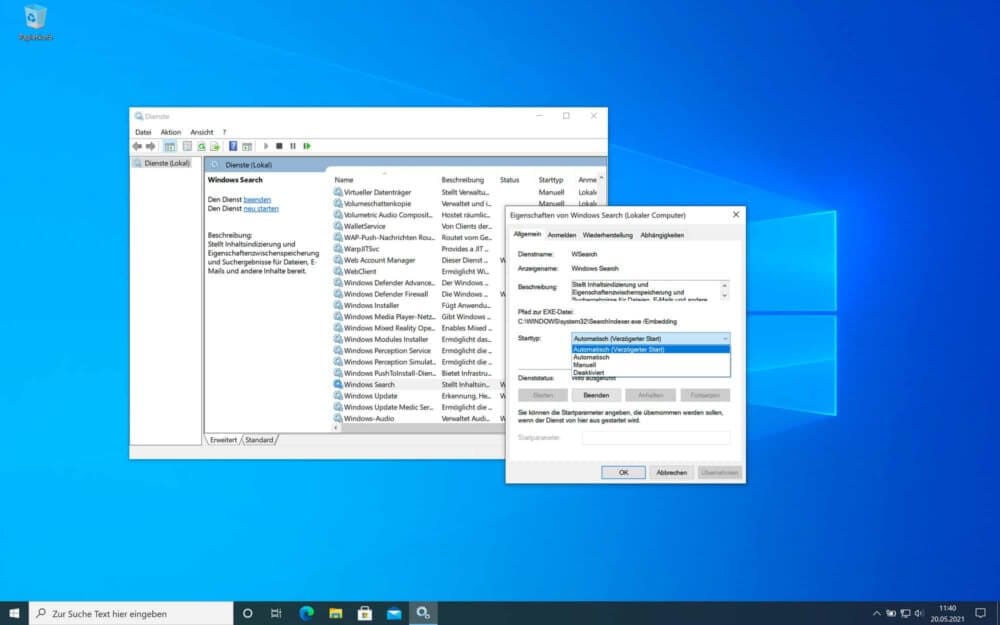1000x625 pixels.
Task: Choose 'Manuell' from the Starttyp list
Action: (x=651, y=365)
